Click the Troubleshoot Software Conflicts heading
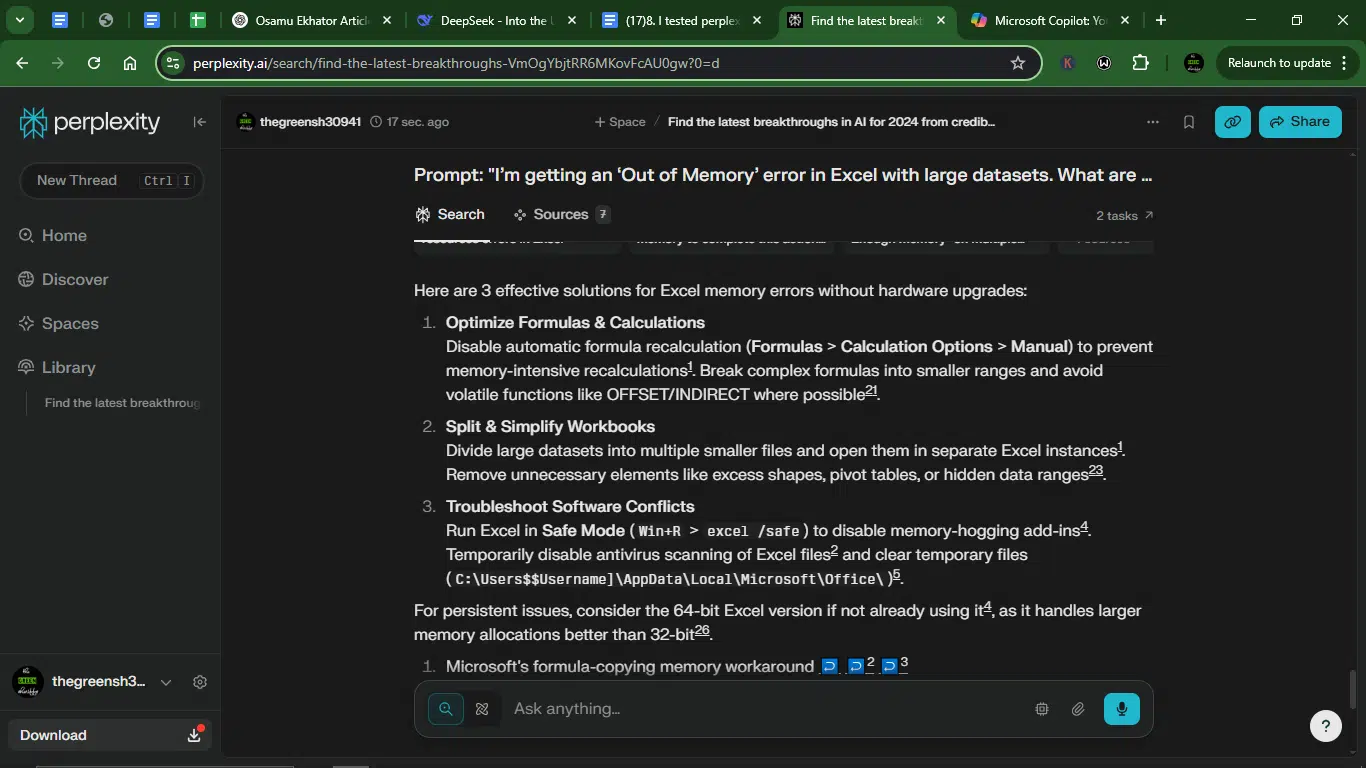Viewport: 1366px width, 768px height. pyautogui.click(x=570, y=507)
